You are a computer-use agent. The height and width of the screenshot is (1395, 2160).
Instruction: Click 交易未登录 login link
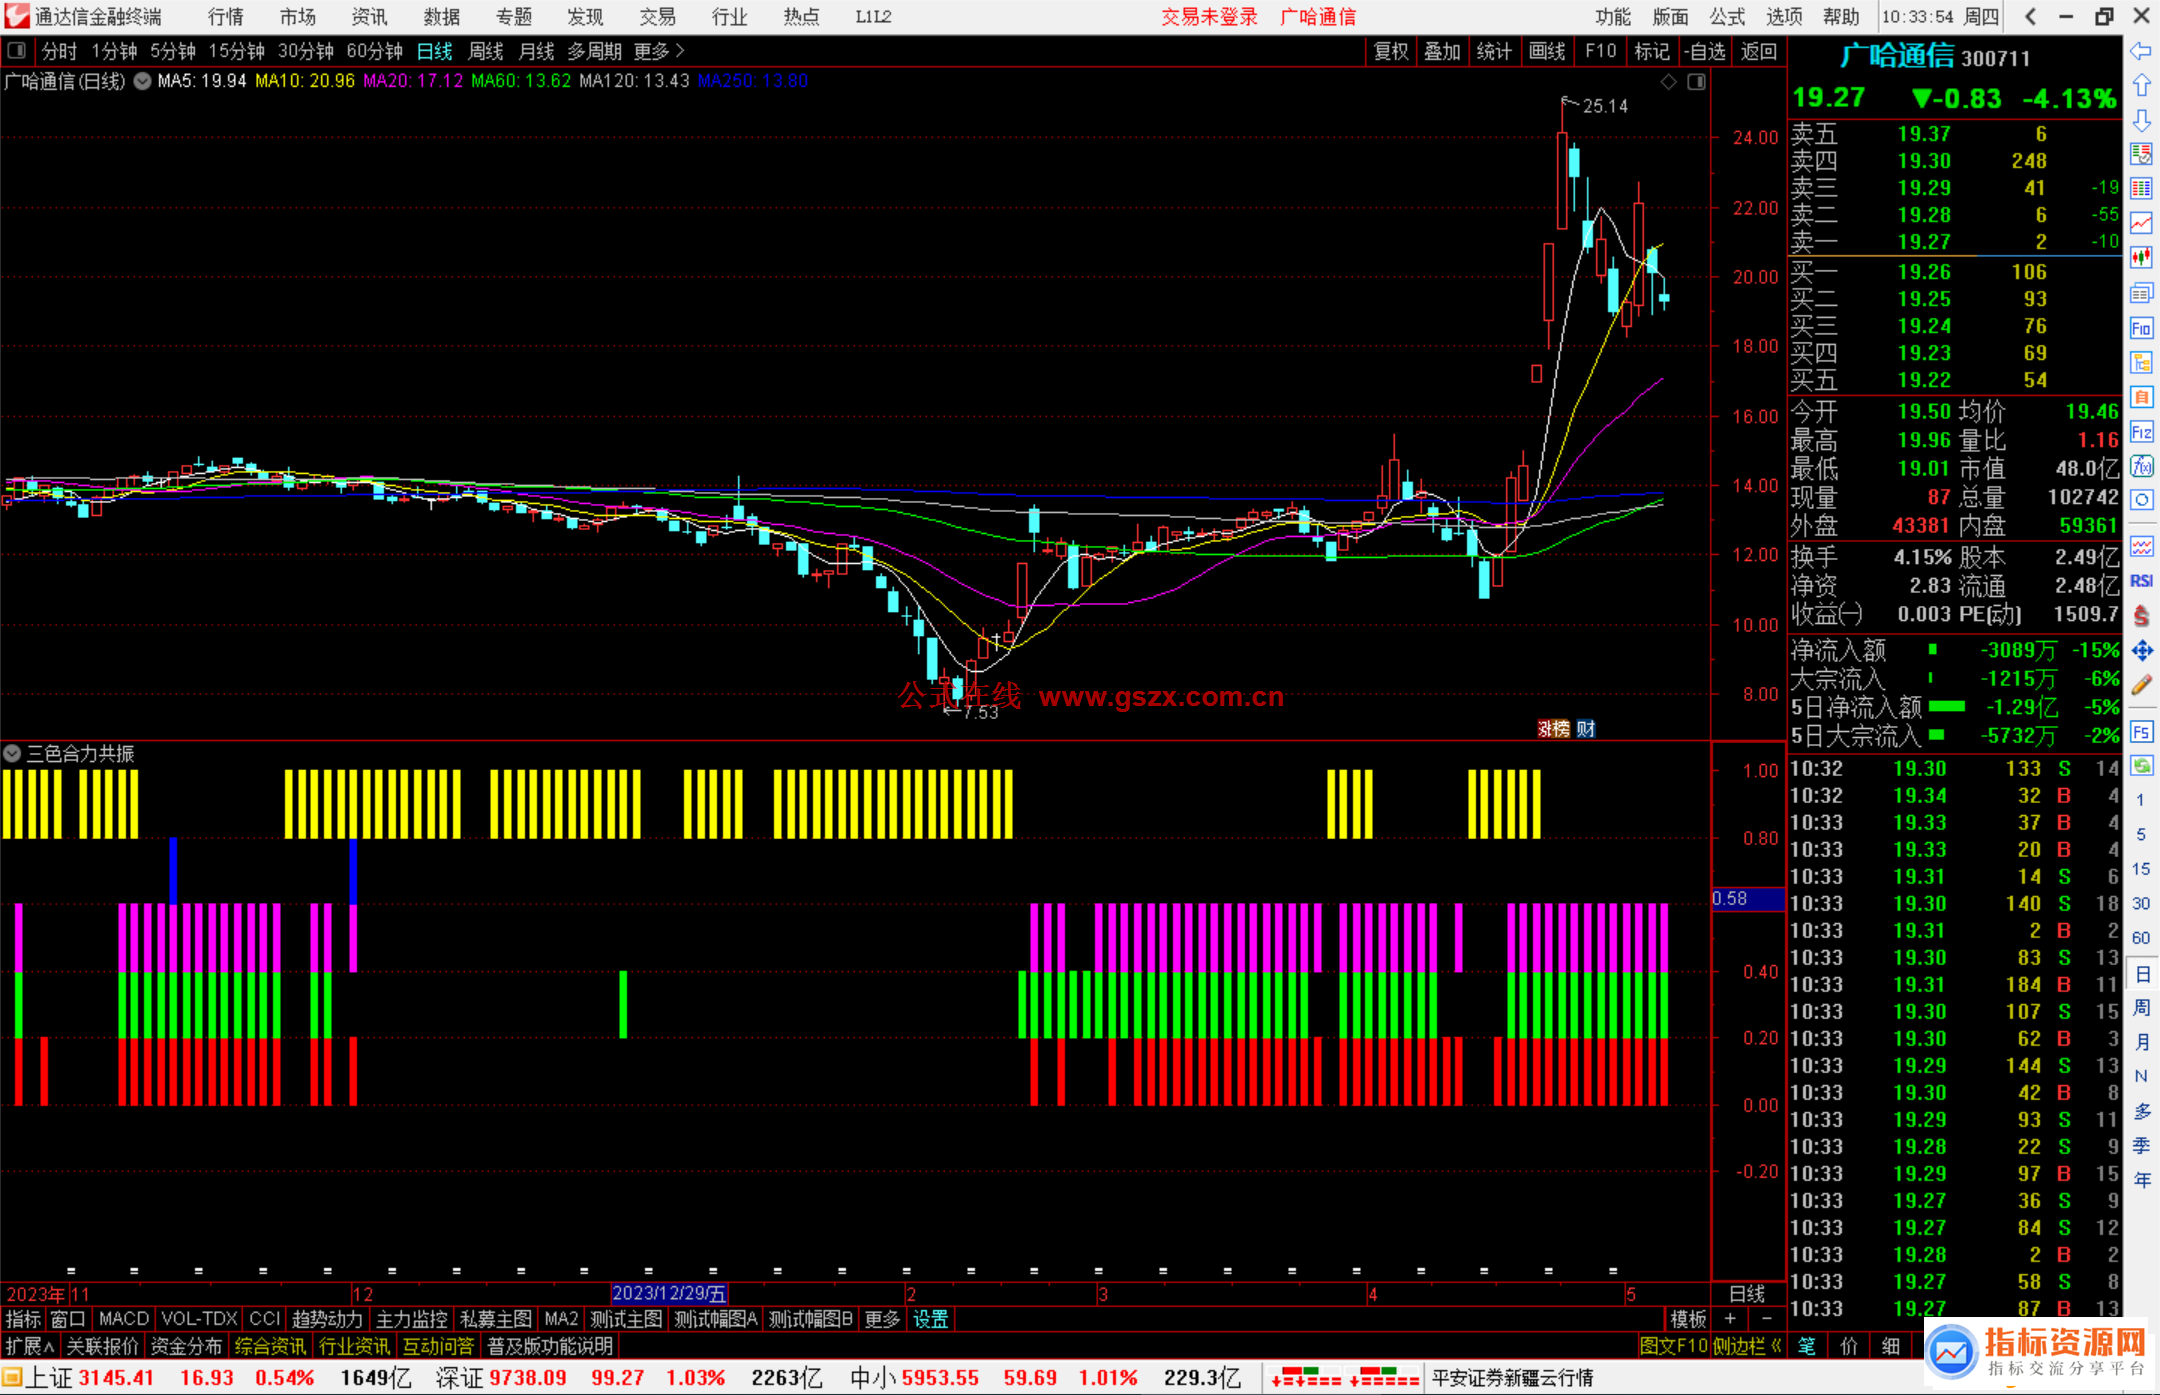(x=1209, y=16)
